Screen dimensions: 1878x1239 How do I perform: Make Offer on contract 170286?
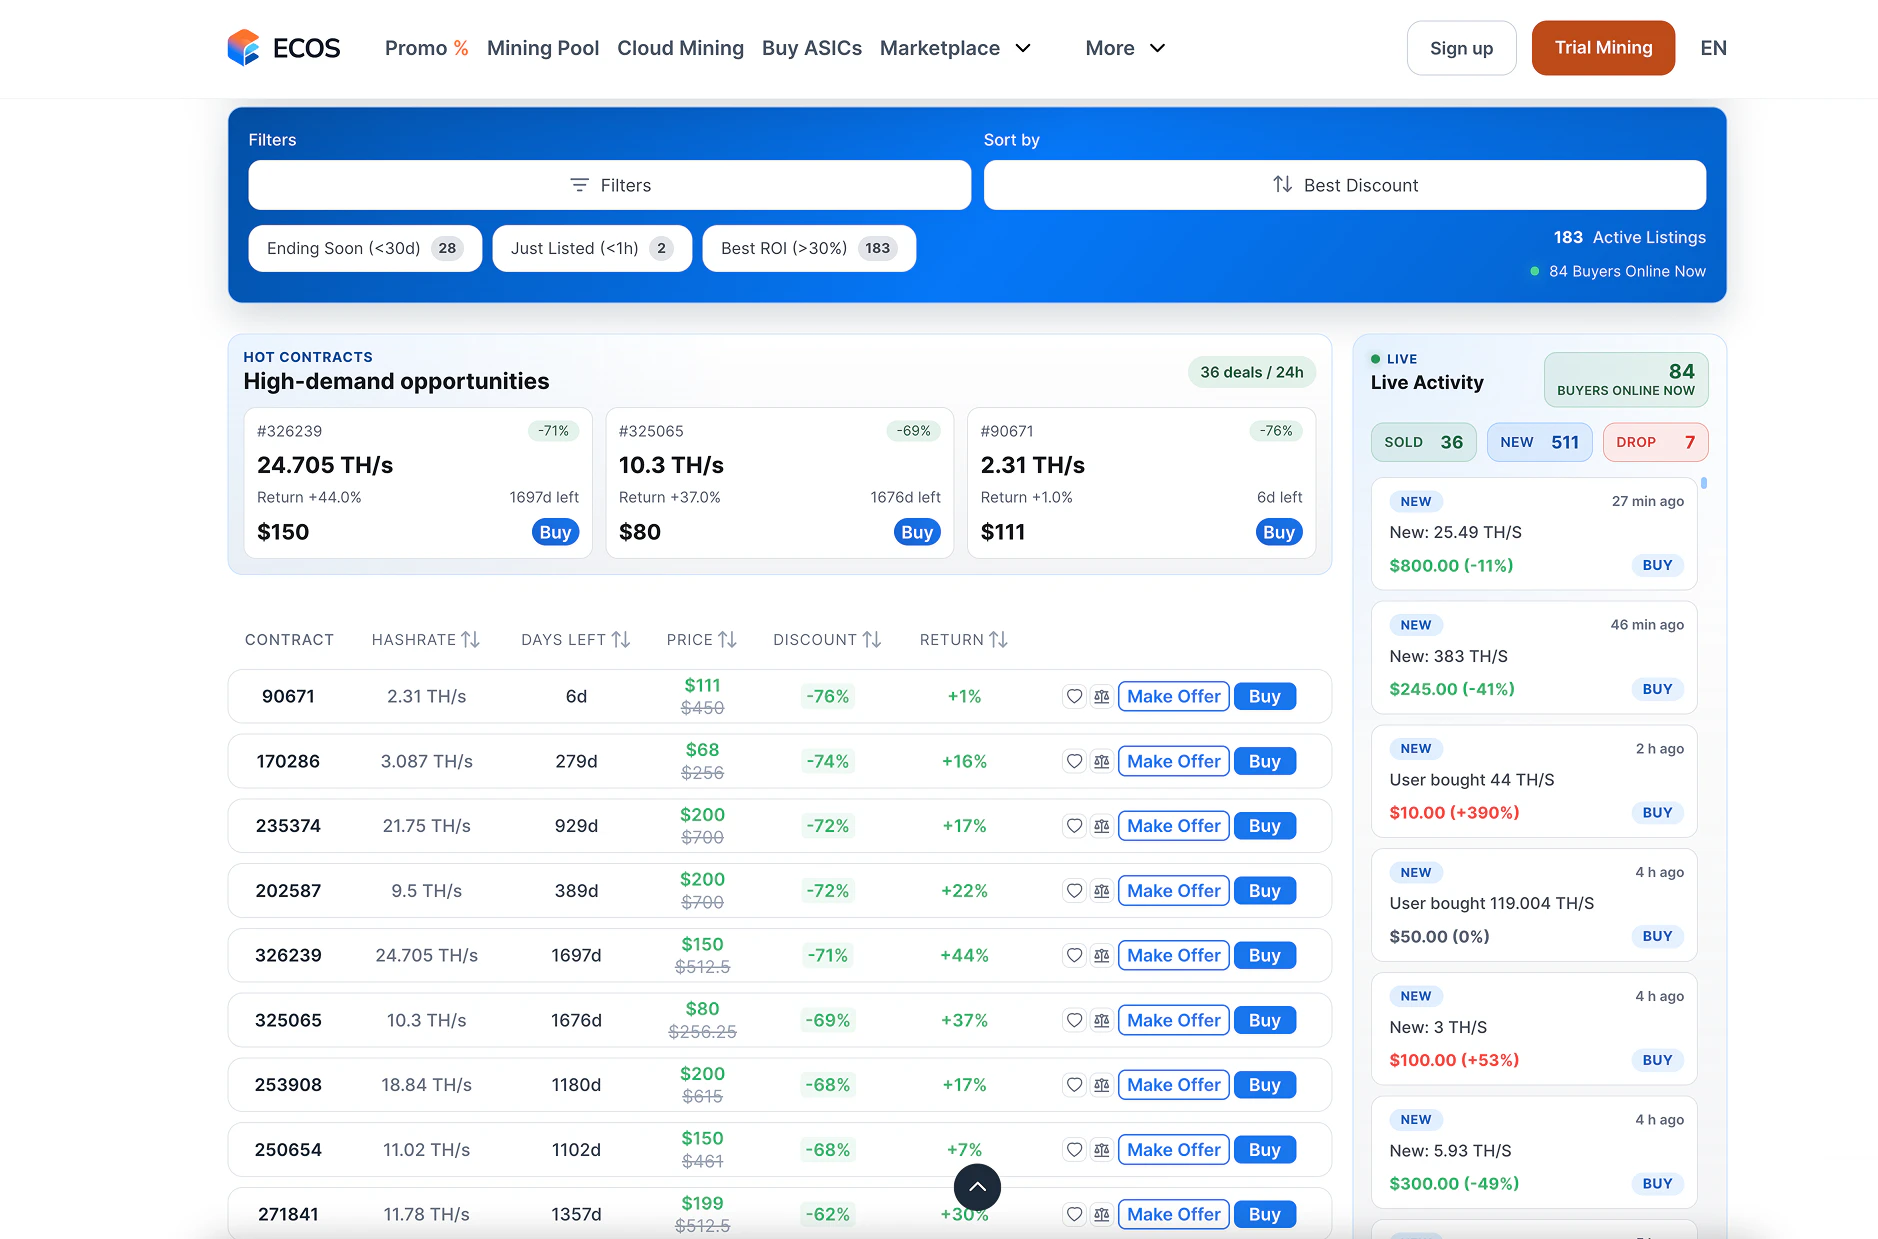click(1174, 762)
